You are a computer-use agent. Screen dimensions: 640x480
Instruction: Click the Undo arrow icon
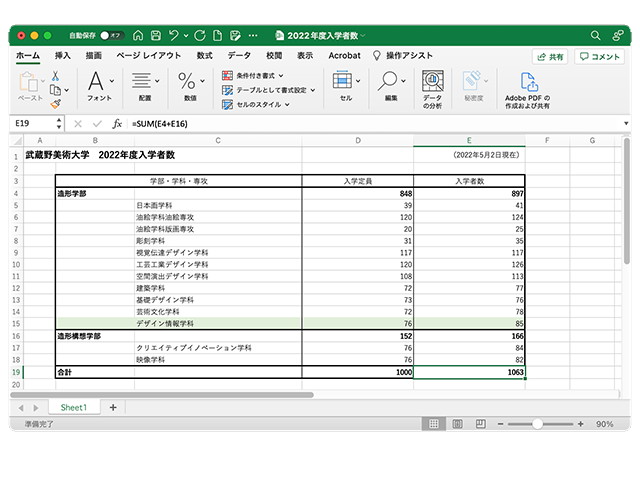click(174, 36)
